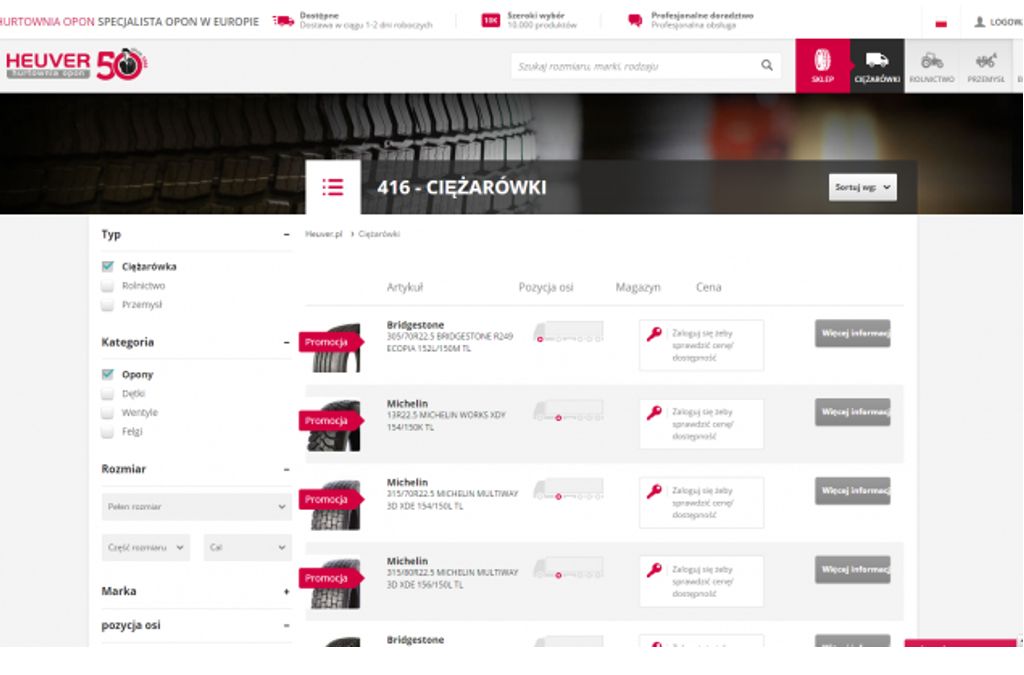
Task: Check the Dętki category checkbox
Action: 108,393
